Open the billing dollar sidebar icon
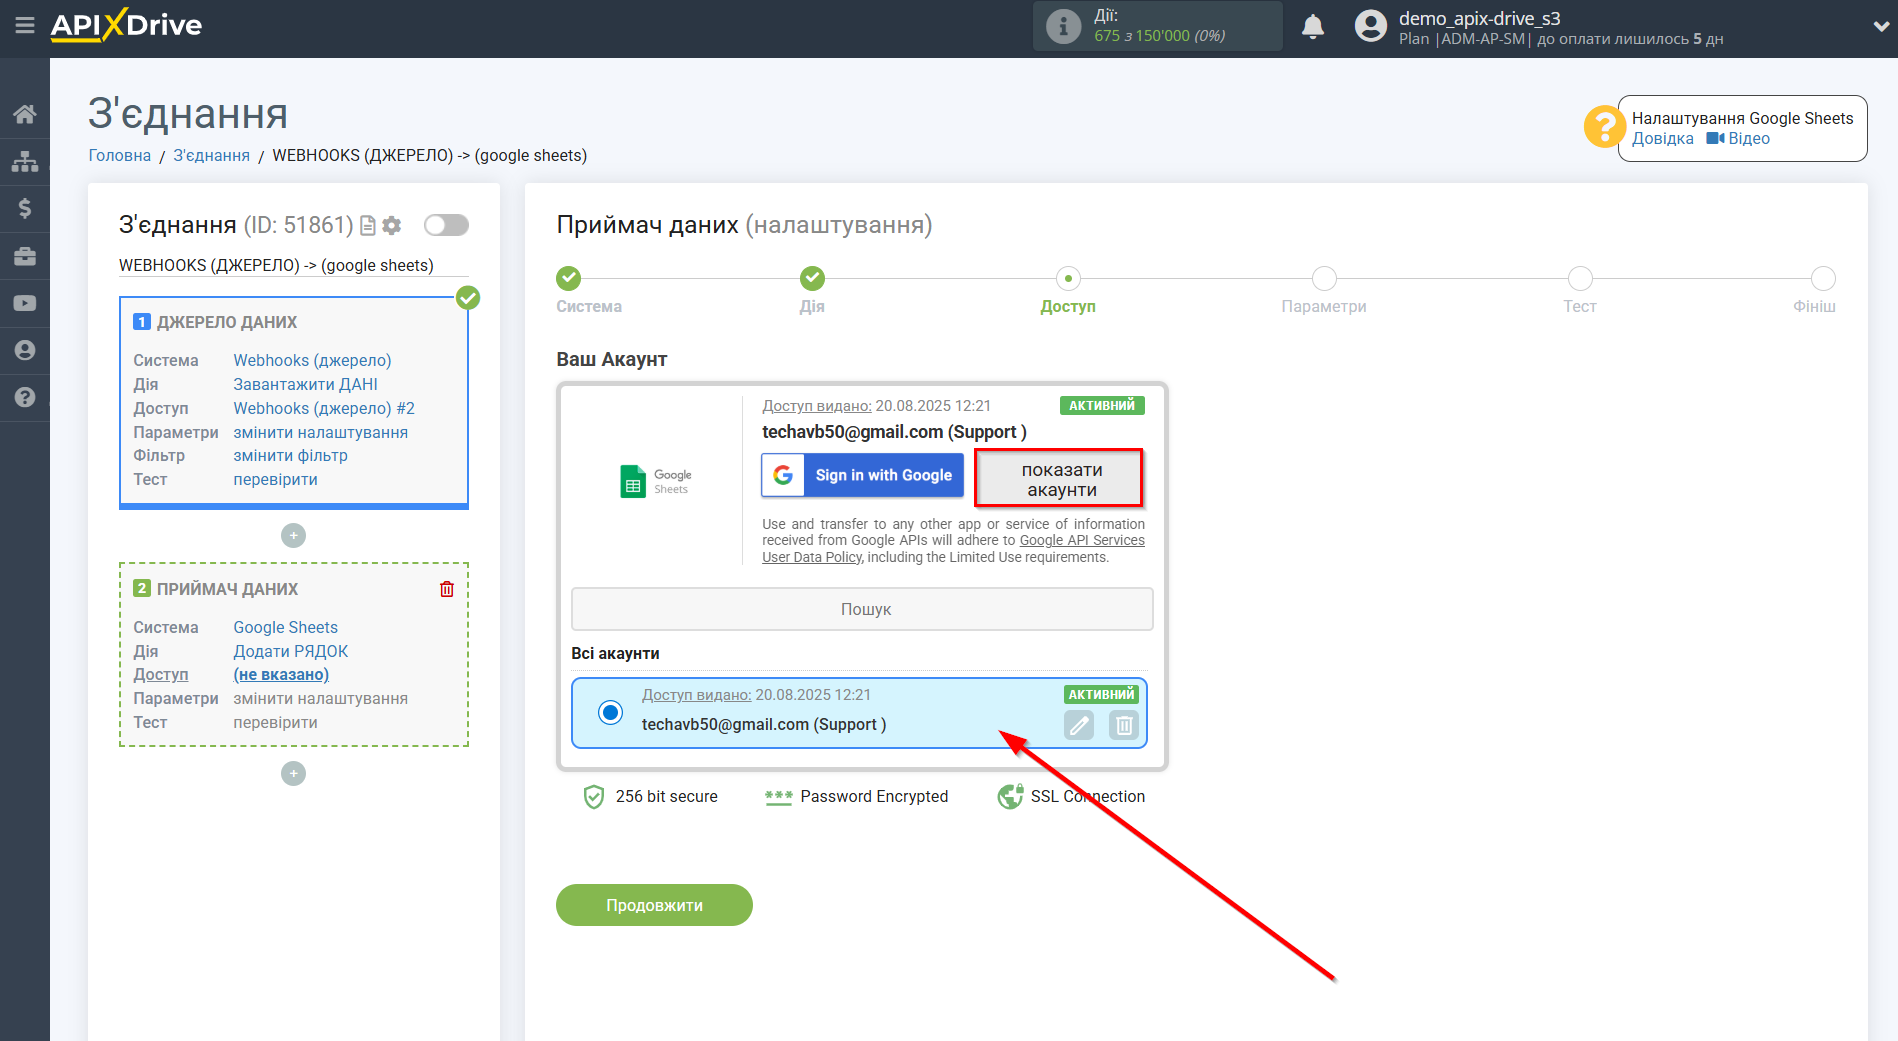 [x=25, y=208]
